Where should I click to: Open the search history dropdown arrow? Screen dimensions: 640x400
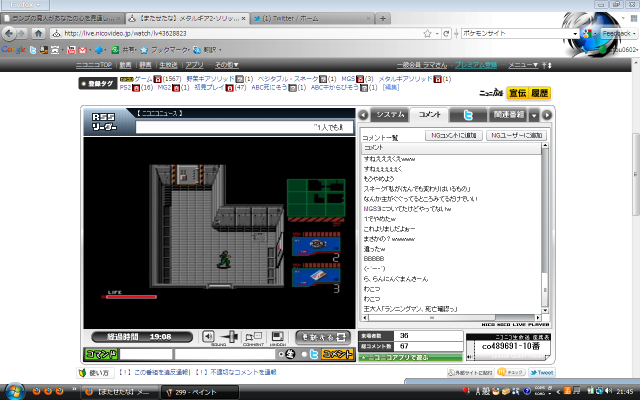[x=575, y=33]
